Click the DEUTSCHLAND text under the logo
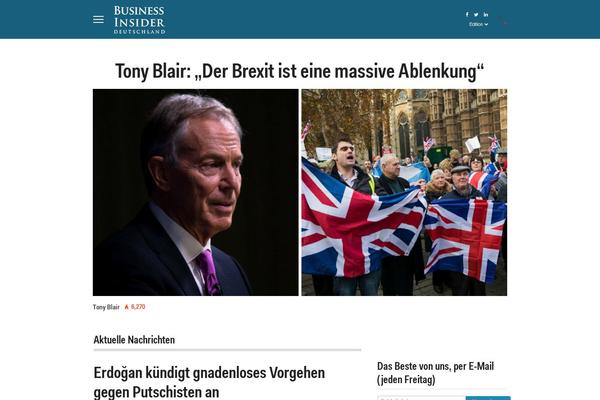Screen dimensions: 600x400 (x=139, y=32)
